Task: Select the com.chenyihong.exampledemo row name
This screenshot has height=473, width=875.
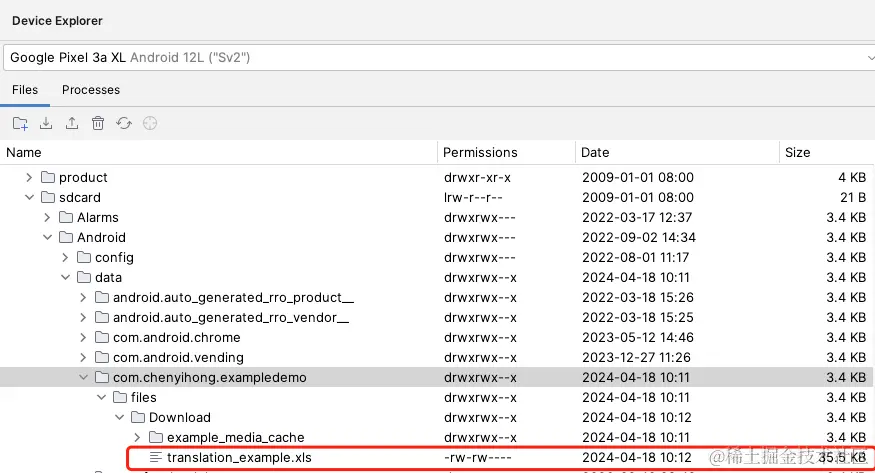Action: [x=210, y=378]
